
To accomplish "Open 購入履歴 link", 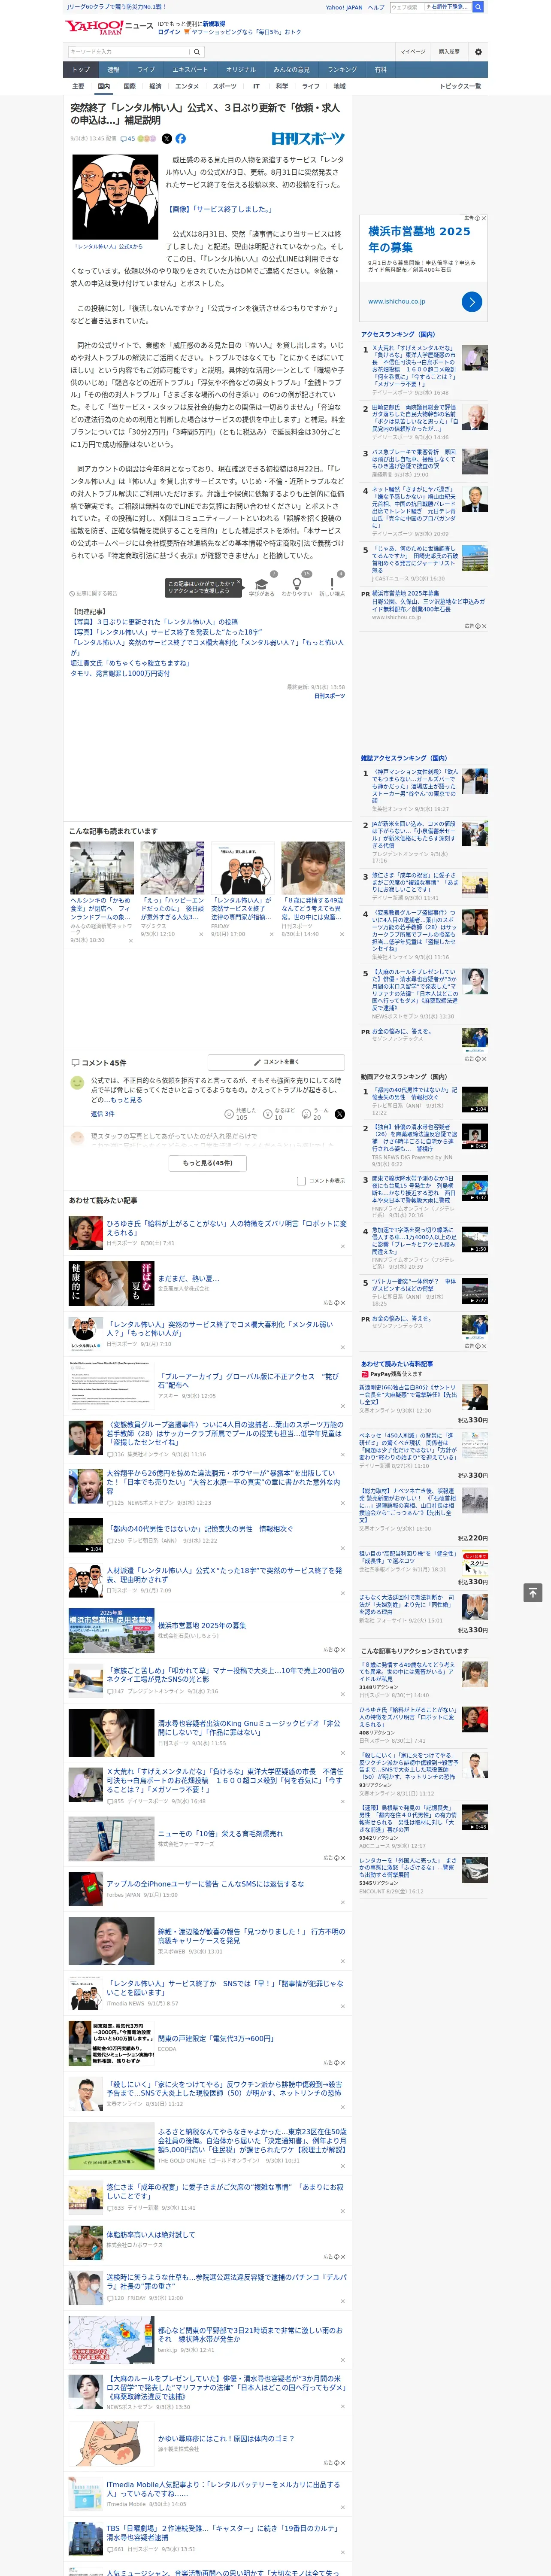I will [x=449, y=51].
